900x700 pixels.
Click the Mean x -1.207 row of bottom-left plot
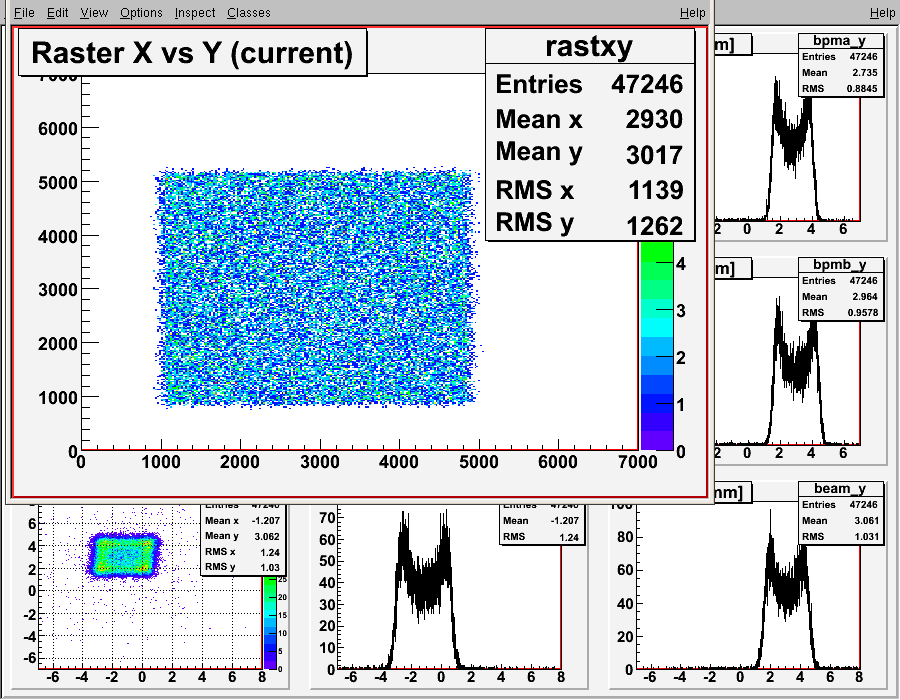coord(243,520)
